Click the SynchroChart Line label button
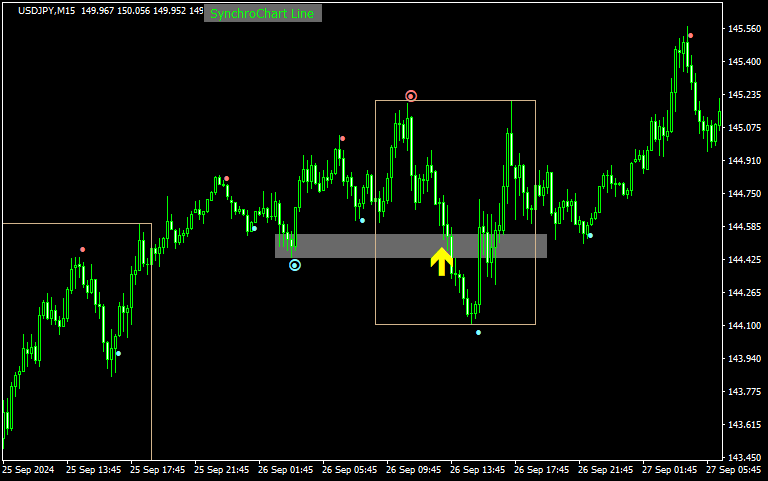Image resolution: width=768 pixels, height=481 pixels. (x=262, y=14)
